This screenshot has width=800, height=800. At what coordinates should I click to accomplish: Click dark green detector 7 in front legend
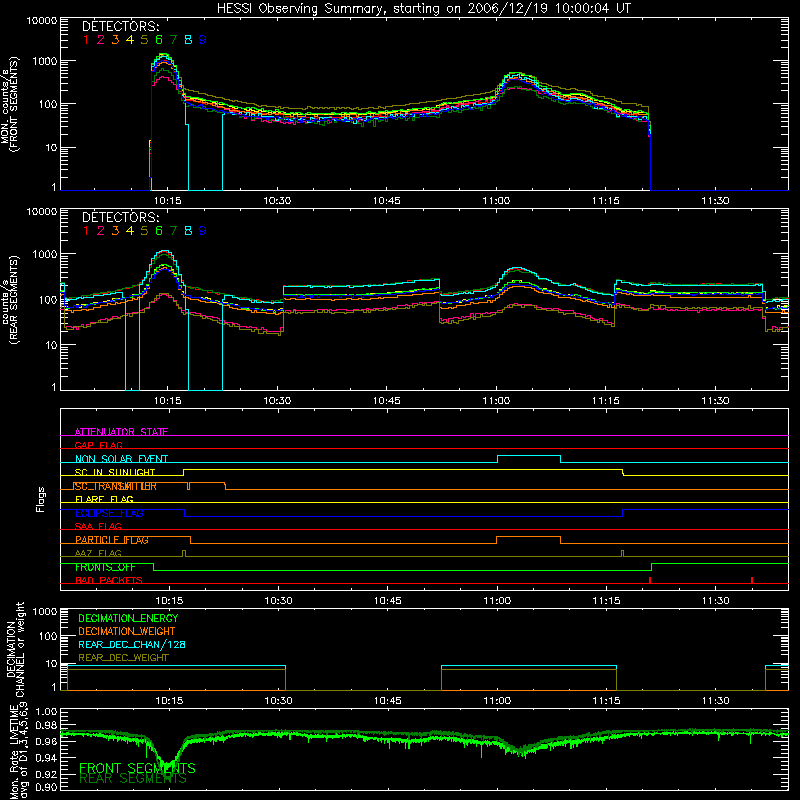pyautogui.click(x=173, y=40)
